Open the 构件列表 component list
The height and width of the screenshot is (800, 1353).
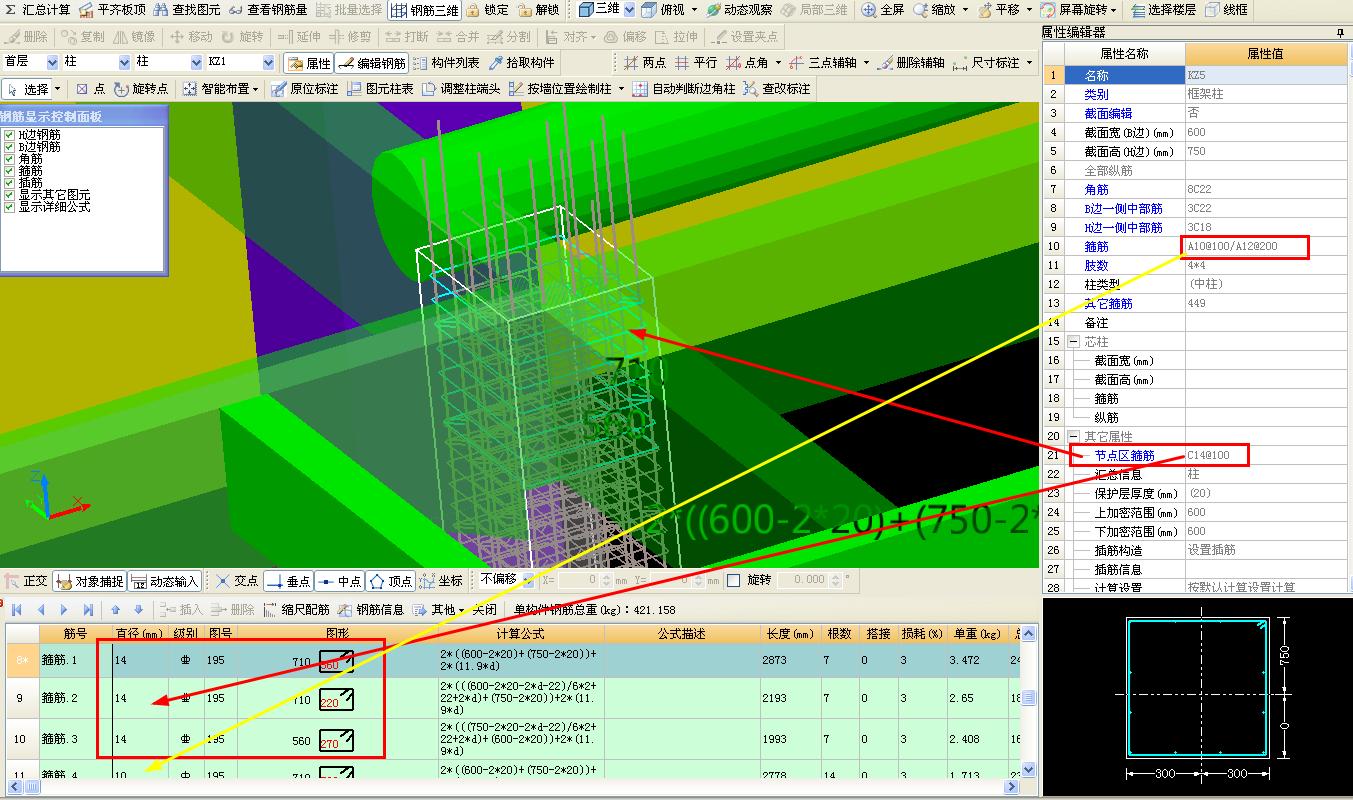point(446,63)
